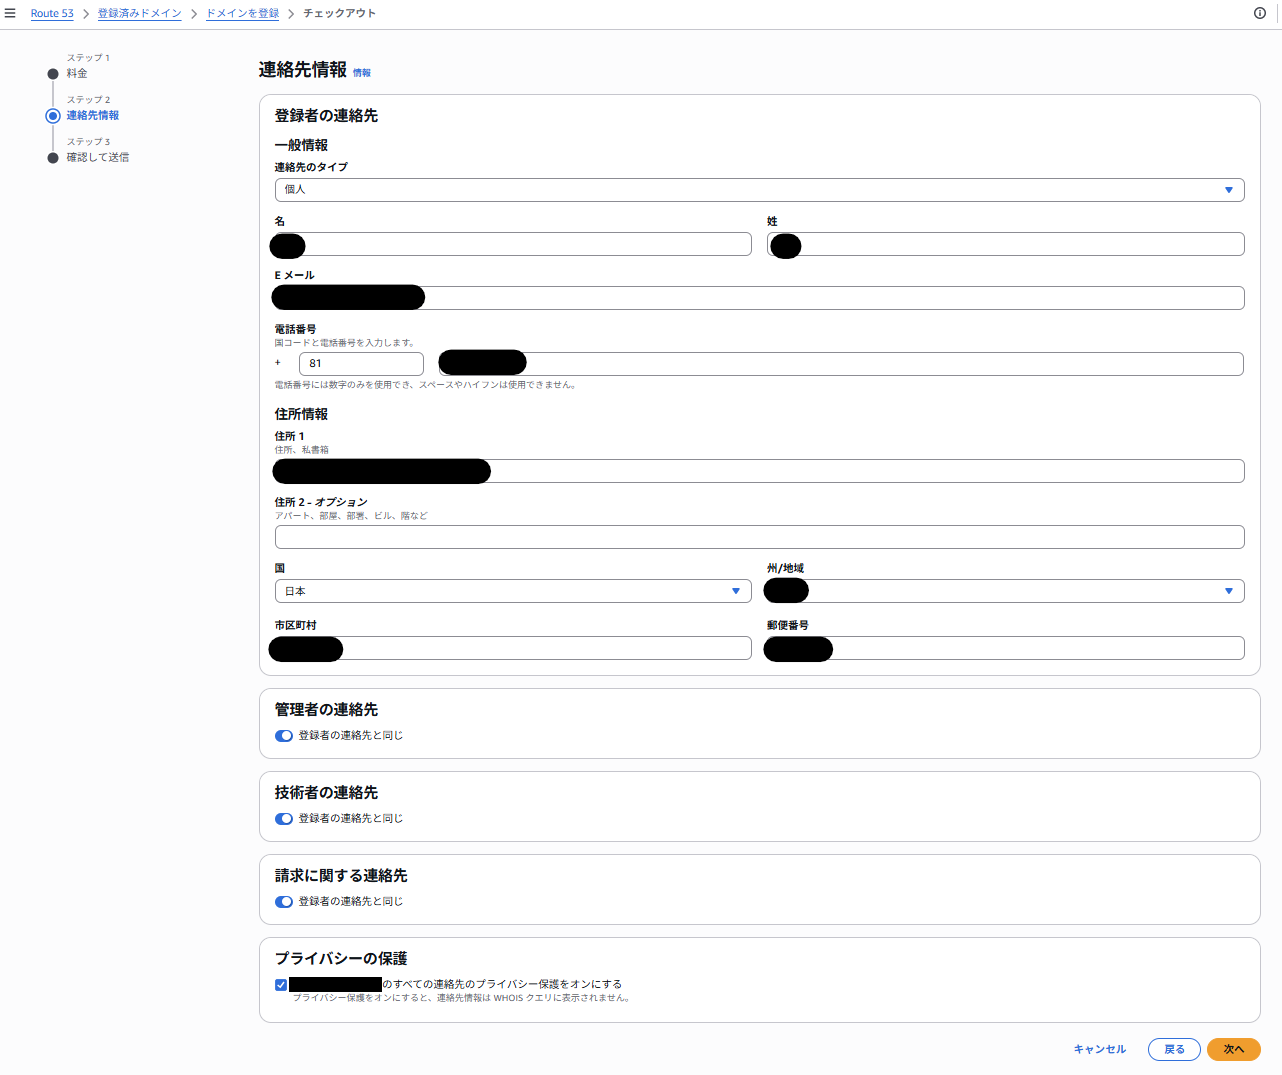Click the 姓 last name field
1282x1075 pixels.
(1006, 244)
